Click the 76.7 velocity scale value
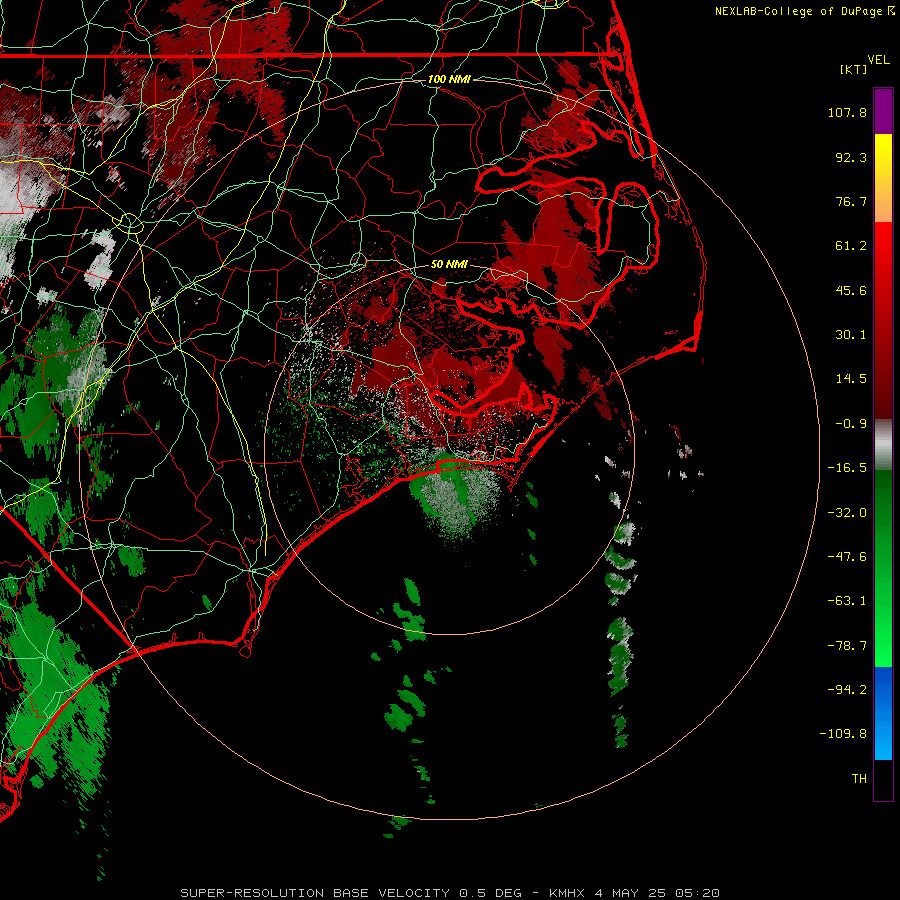Image resolution: width=900 pixels, height=900 pixels. coord(851,201)
